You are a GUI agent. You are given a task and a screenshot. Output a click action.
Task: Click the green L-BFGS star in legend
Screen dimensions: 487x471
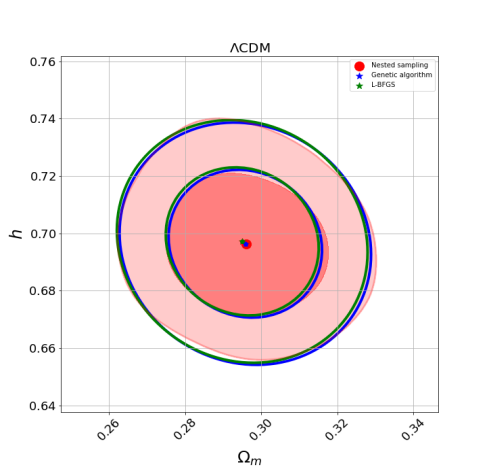point(359,86)
